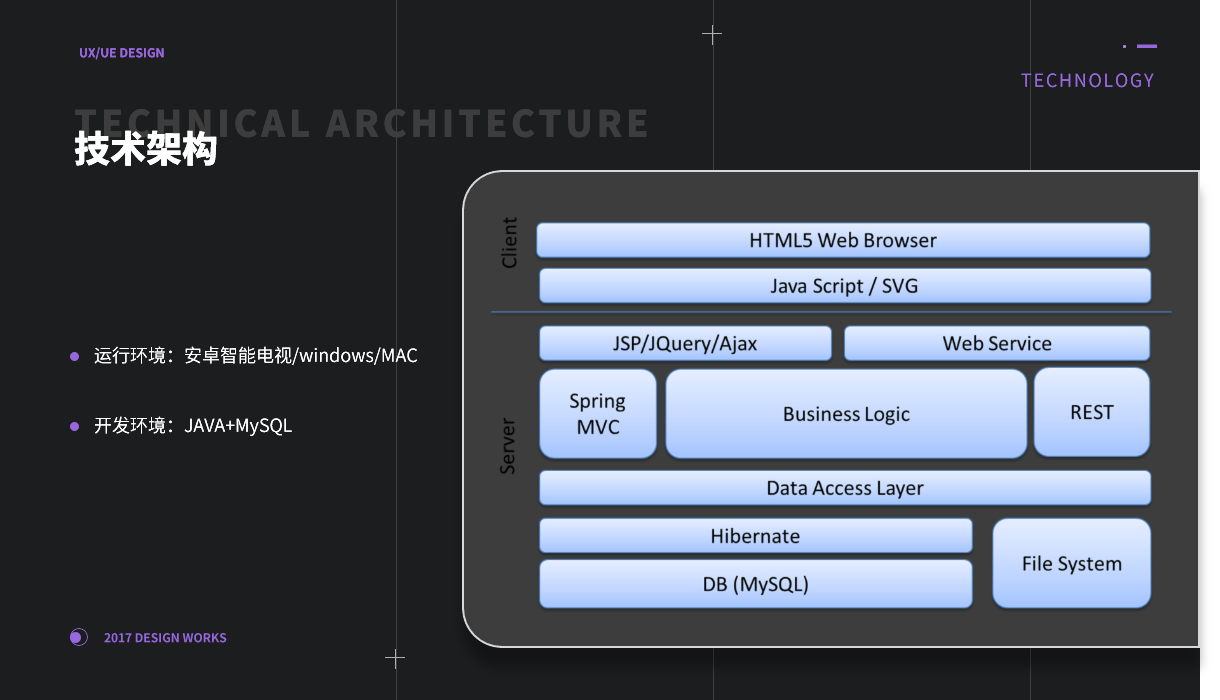Select the HTML5 Web Browser block
The width and height of the screenshot is (1220, 700).
pyautogui.click(x=843, y=240)
